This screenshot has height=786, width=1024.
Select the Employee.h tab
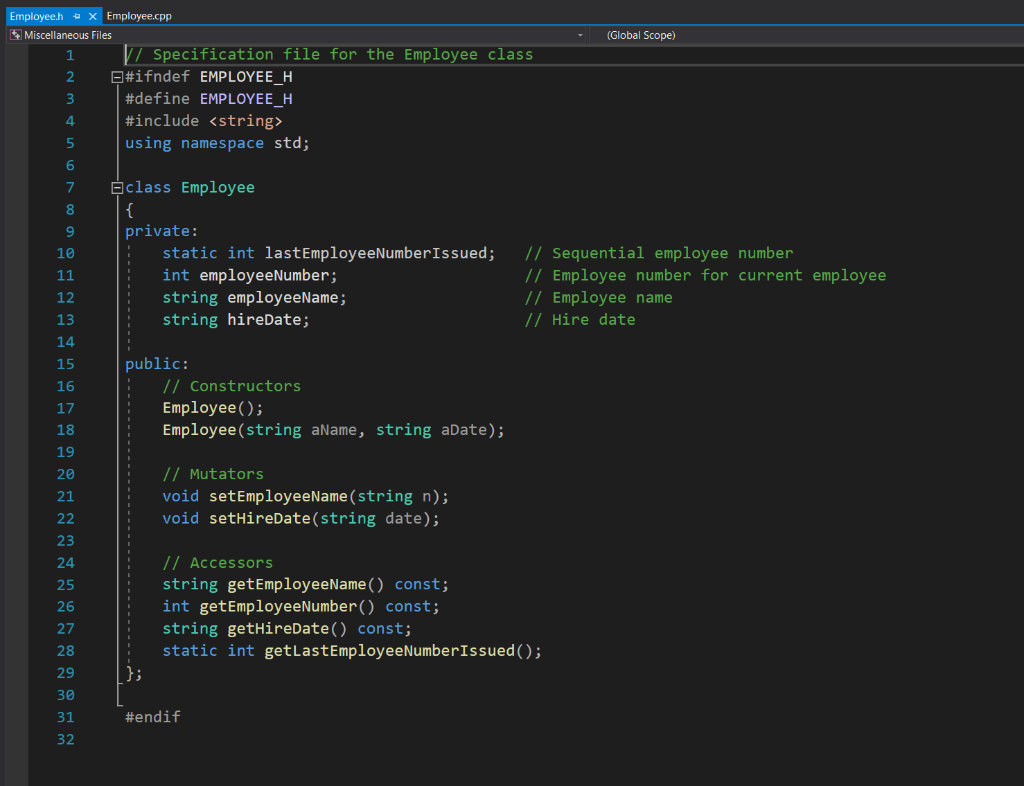(36, 16)
